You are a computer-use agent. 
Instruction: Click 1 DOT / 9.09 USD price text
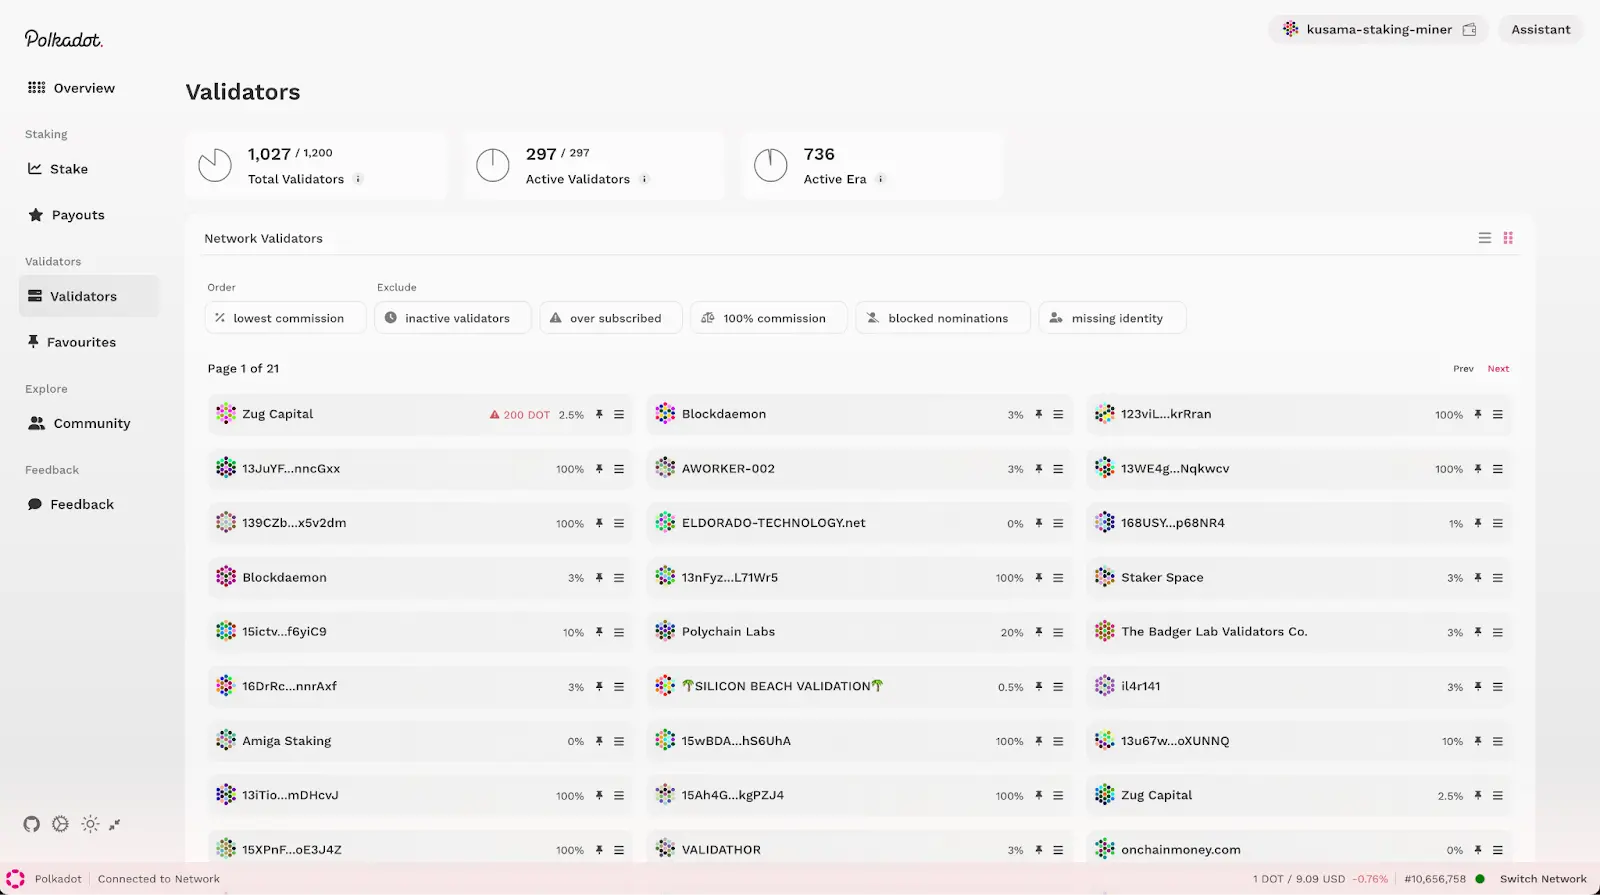[x=1298, y=879]
